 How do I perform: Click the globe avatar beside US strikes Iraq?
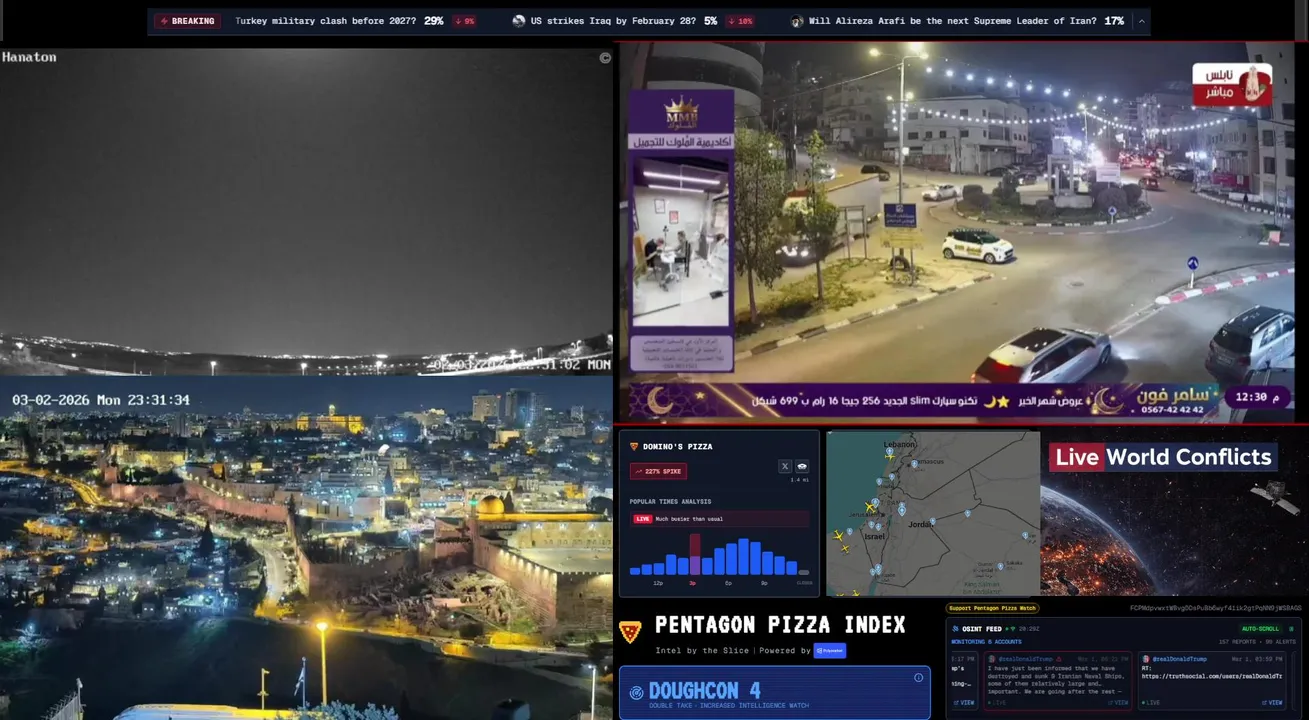point(519,21)
